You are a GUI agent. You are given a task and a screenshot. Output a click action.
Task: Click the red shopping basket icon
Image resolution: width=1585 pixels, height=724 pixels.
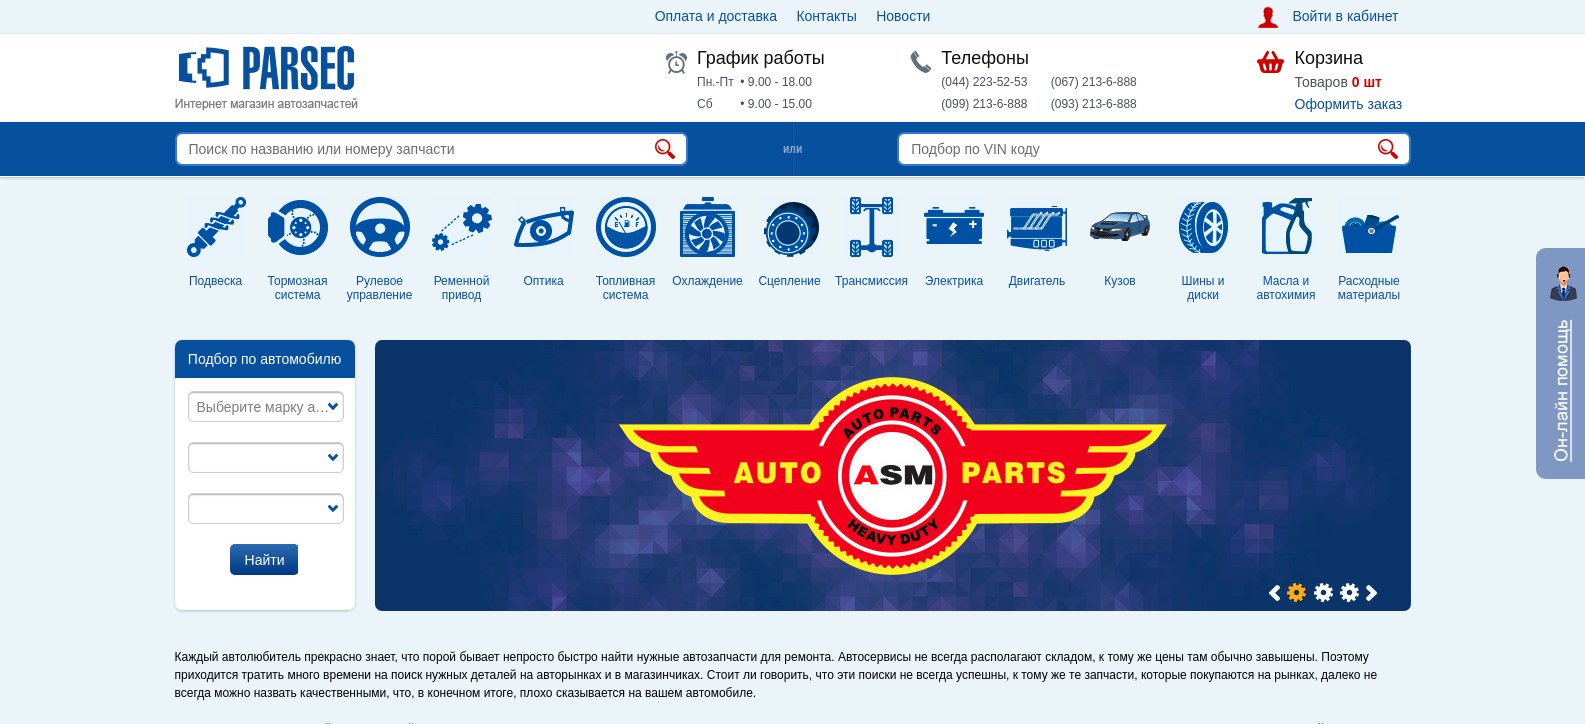click(x=1270, y=62)
